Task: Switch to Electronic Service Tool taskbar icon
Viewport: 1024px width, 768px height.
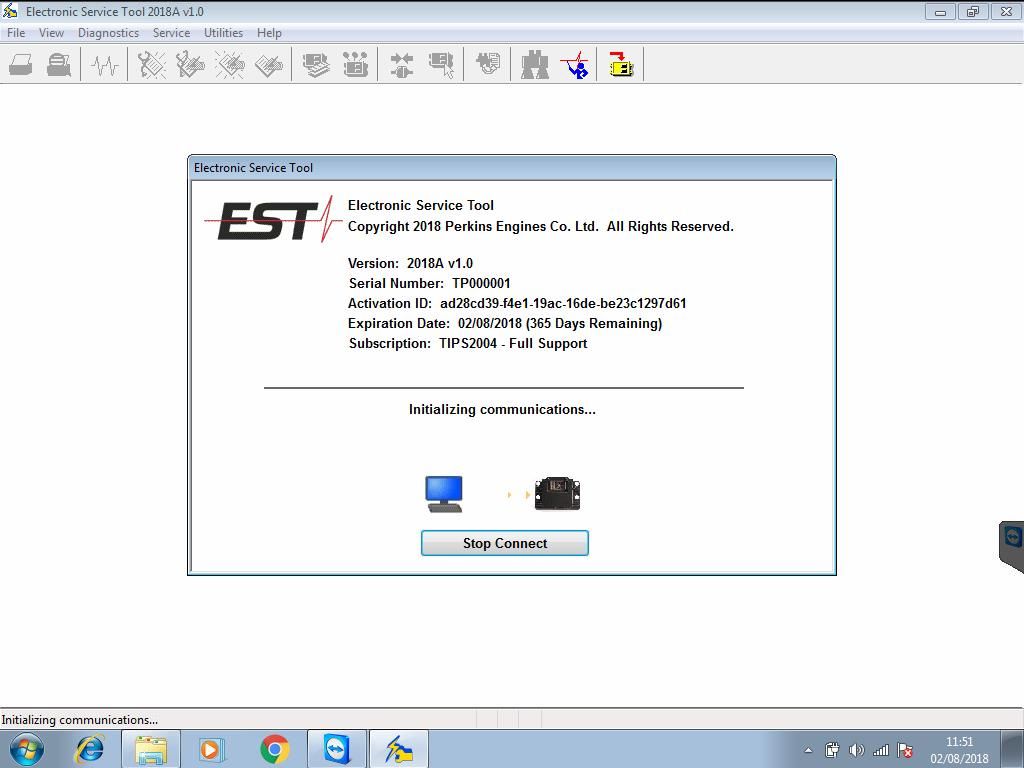Action: click(399, 749)
